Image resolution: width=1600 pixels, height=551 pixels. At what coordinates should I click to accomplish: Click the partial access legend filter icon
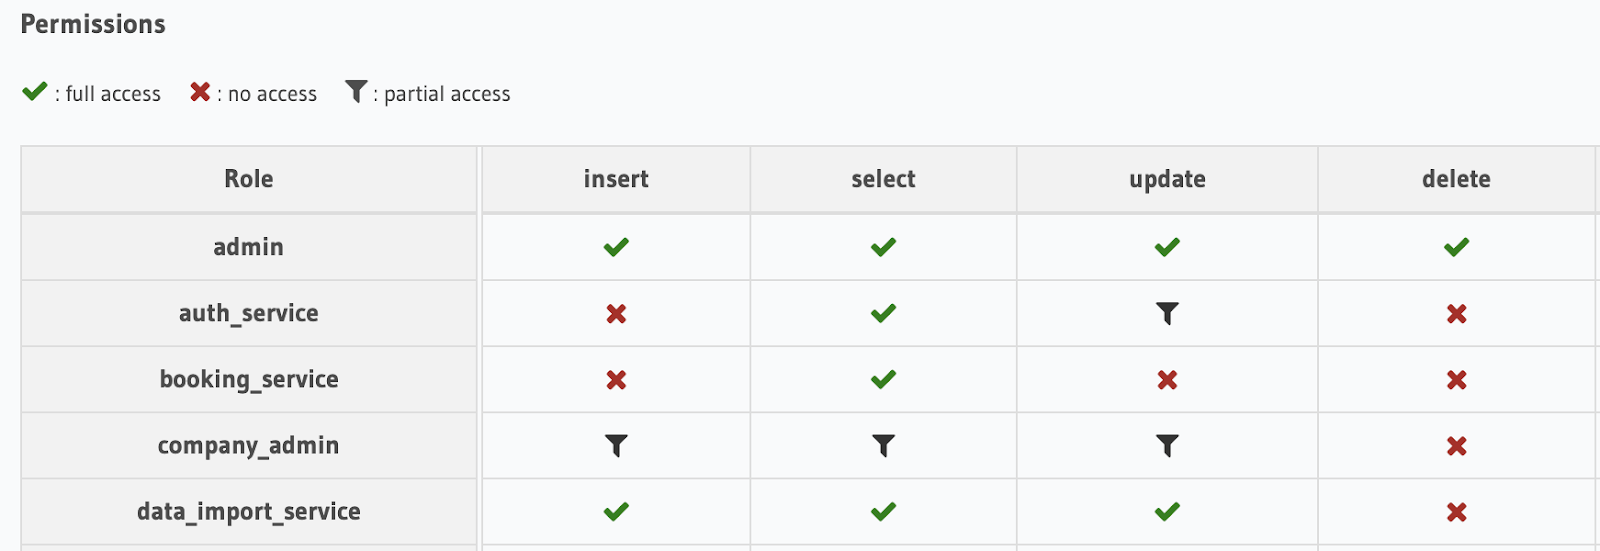coord(356,92)
